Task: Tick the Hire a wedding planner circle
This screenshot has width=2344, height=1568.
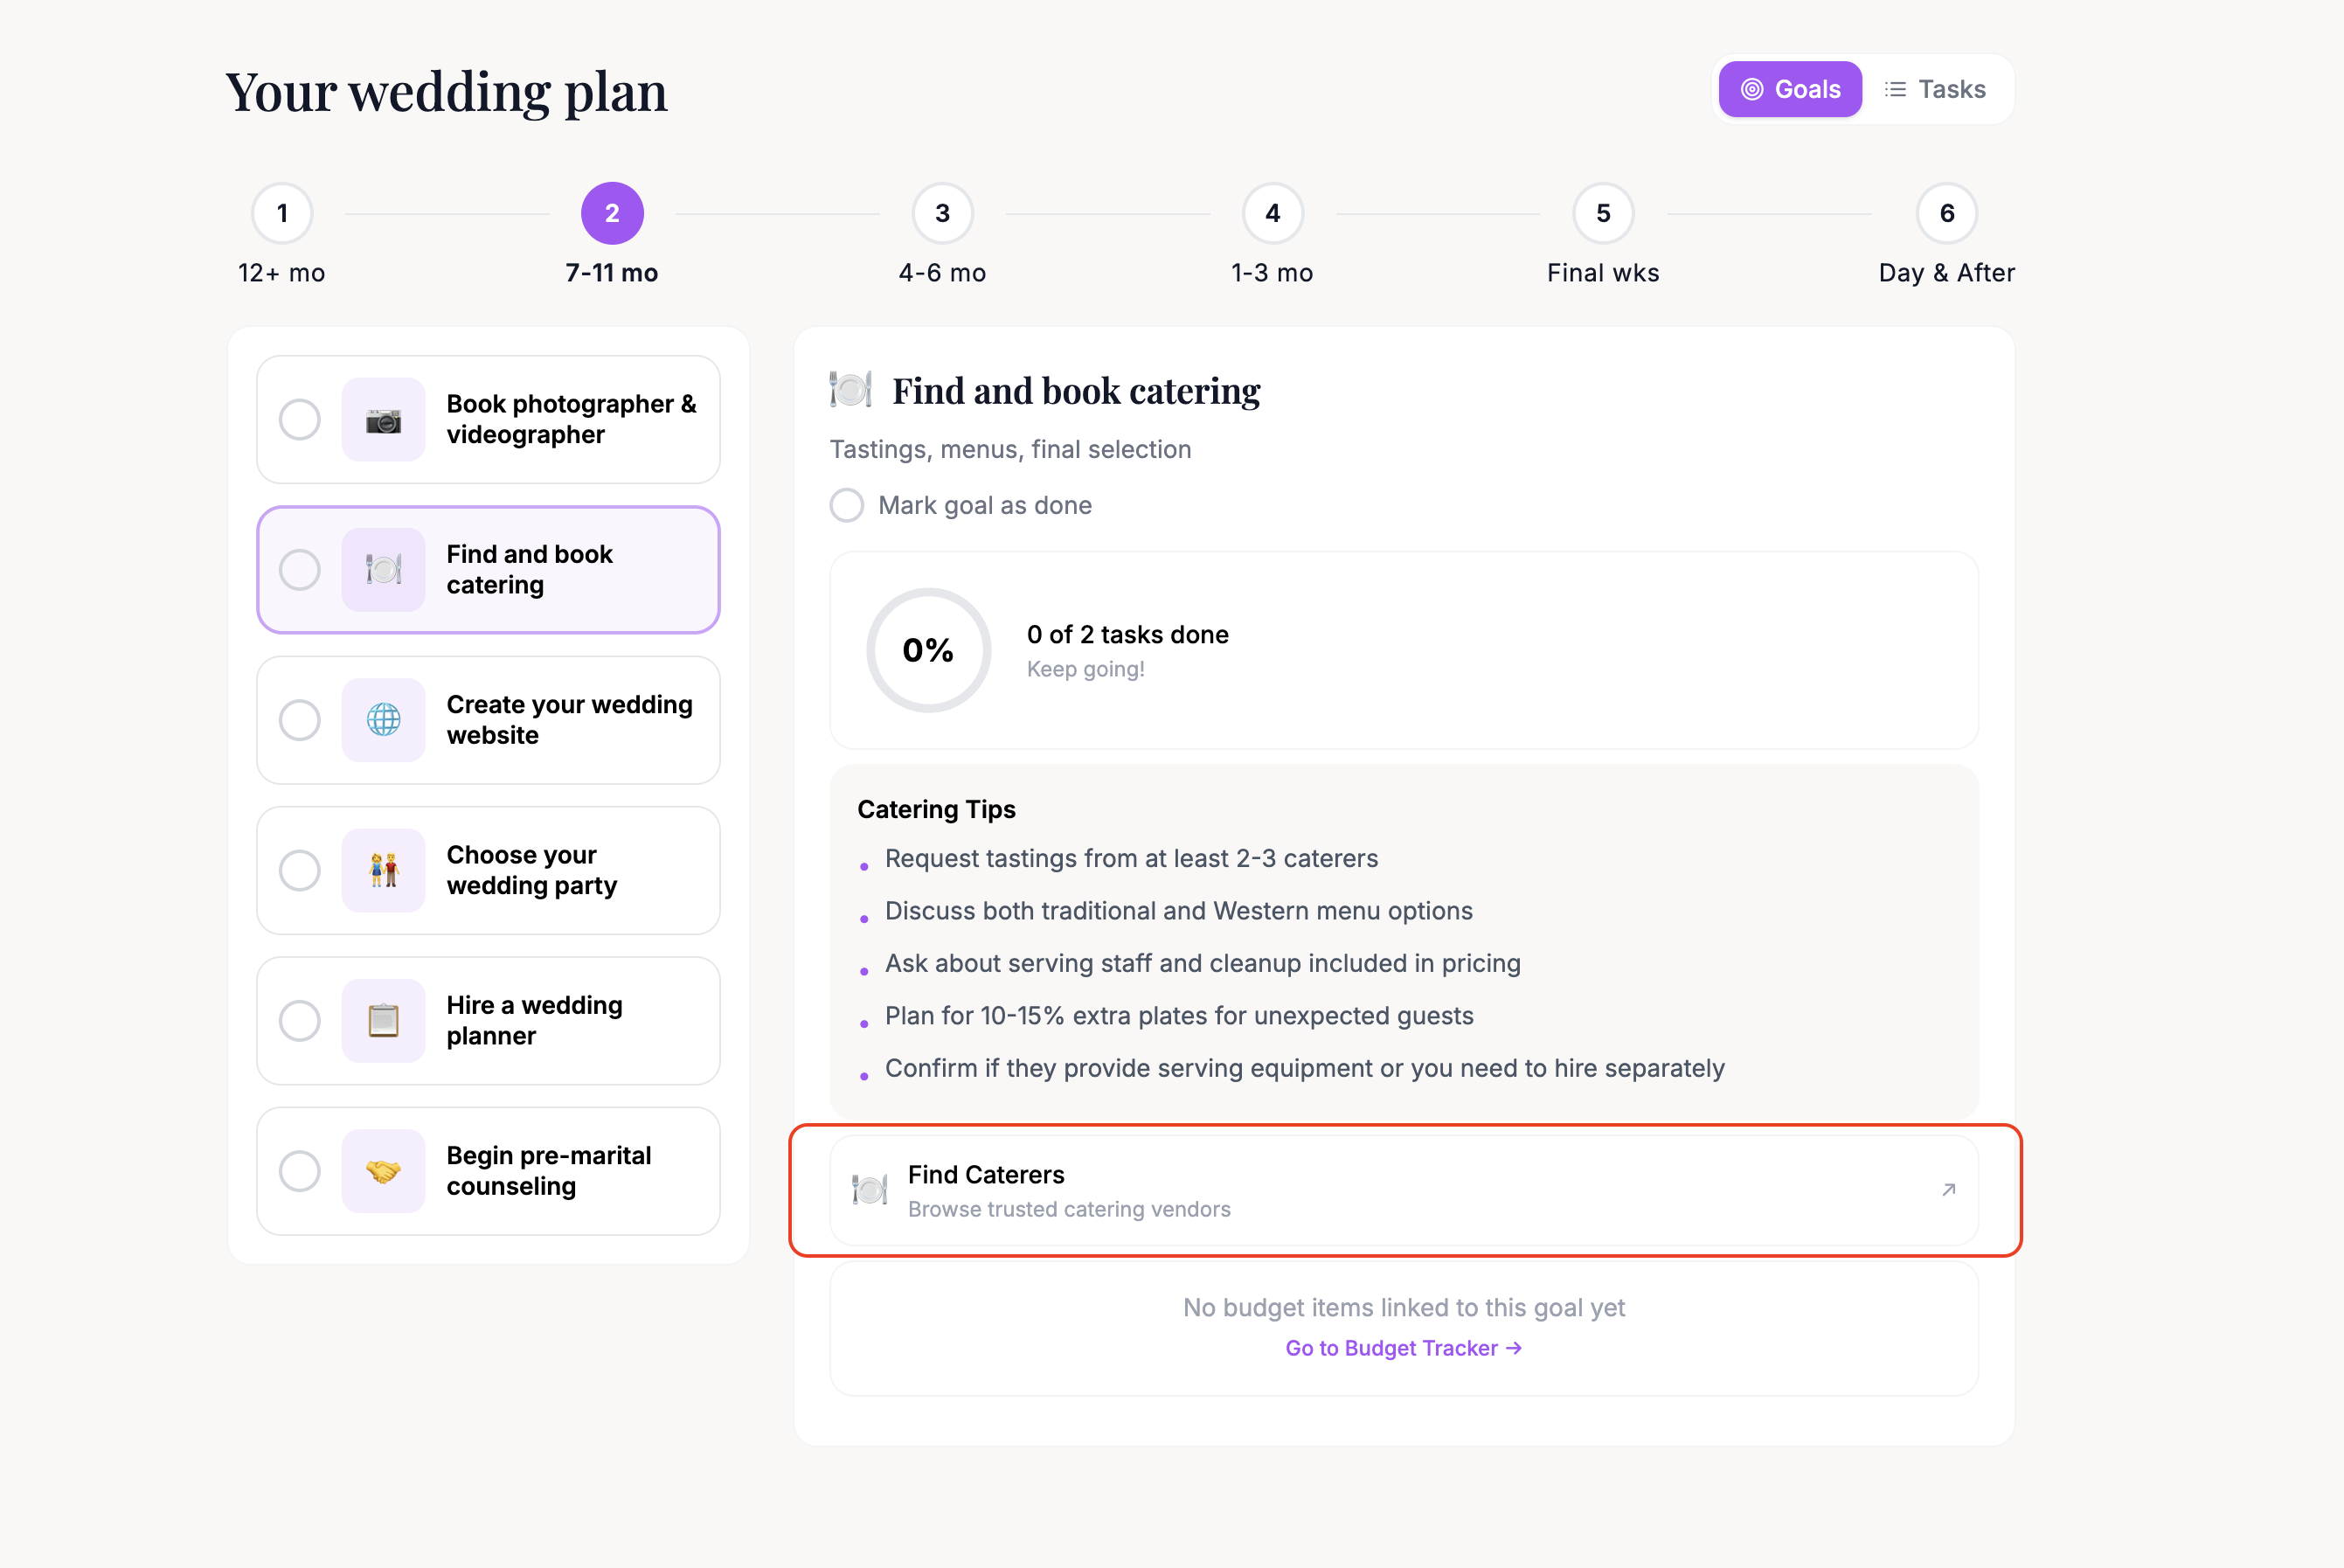Action: pos(300,1021)
